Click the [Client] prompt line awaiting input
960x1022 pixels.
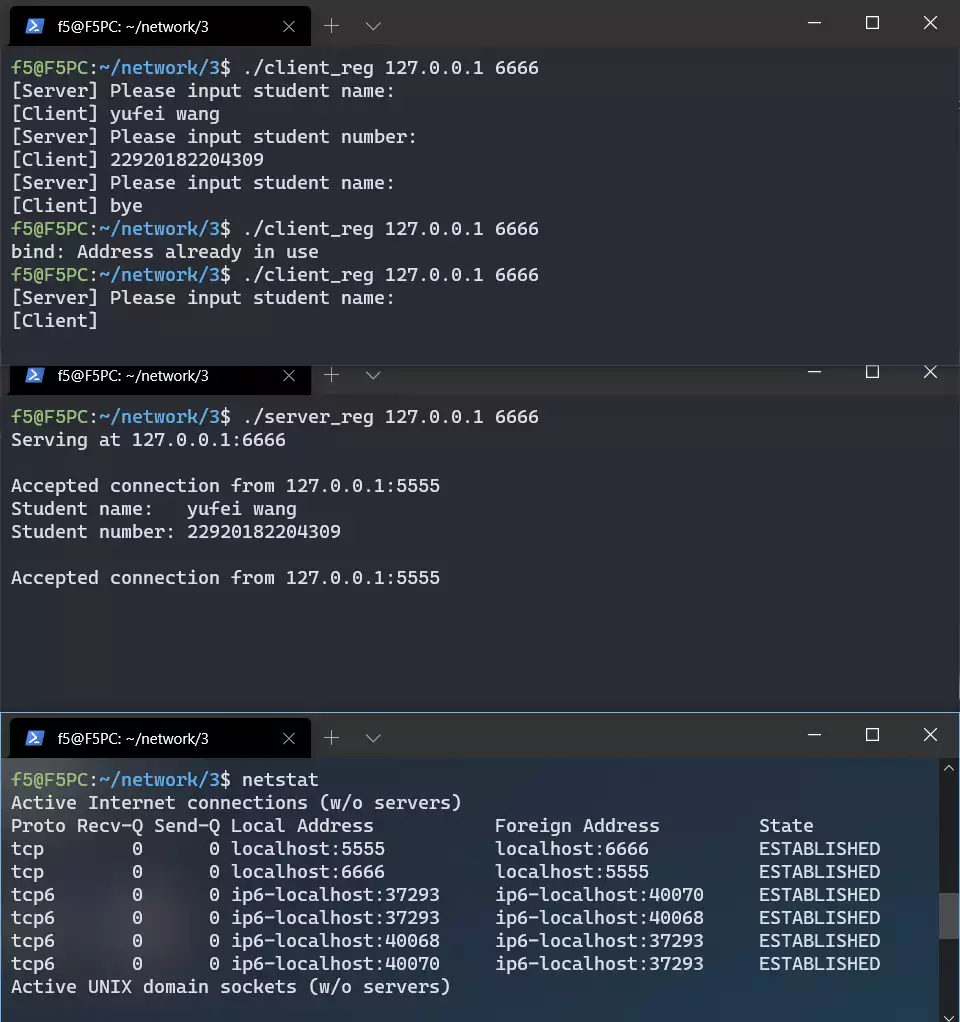pyautogui.click(x=55, y=321)
